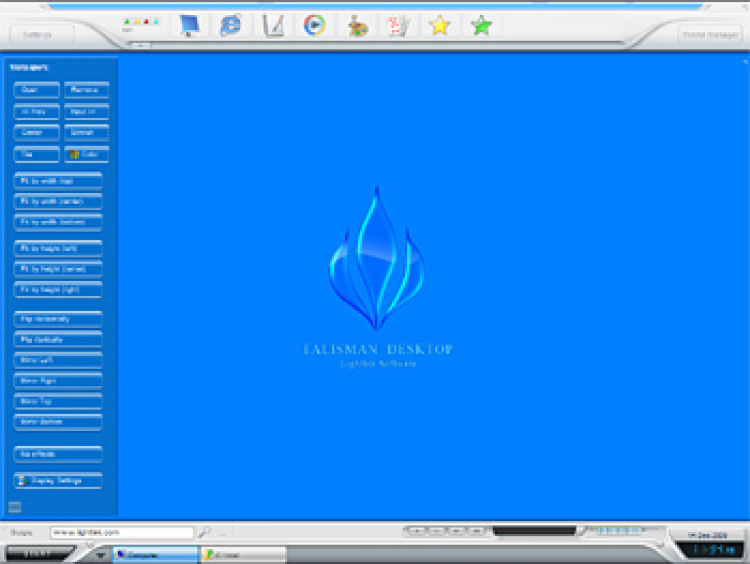Launch the solitaire cards icon
750x564 pixels.
[x=398, y=25]
